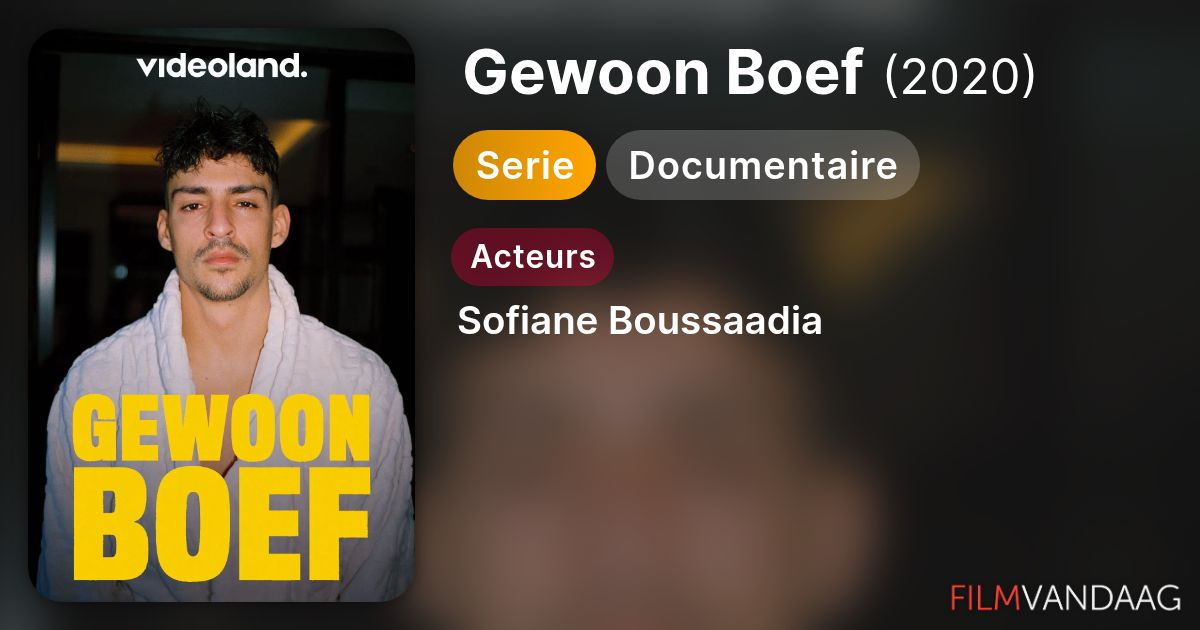Image resolution: width=1200 pixels, height=630 pixels.
Task: Open the FilmVandaag logo link
Action: coord(1065,597)
